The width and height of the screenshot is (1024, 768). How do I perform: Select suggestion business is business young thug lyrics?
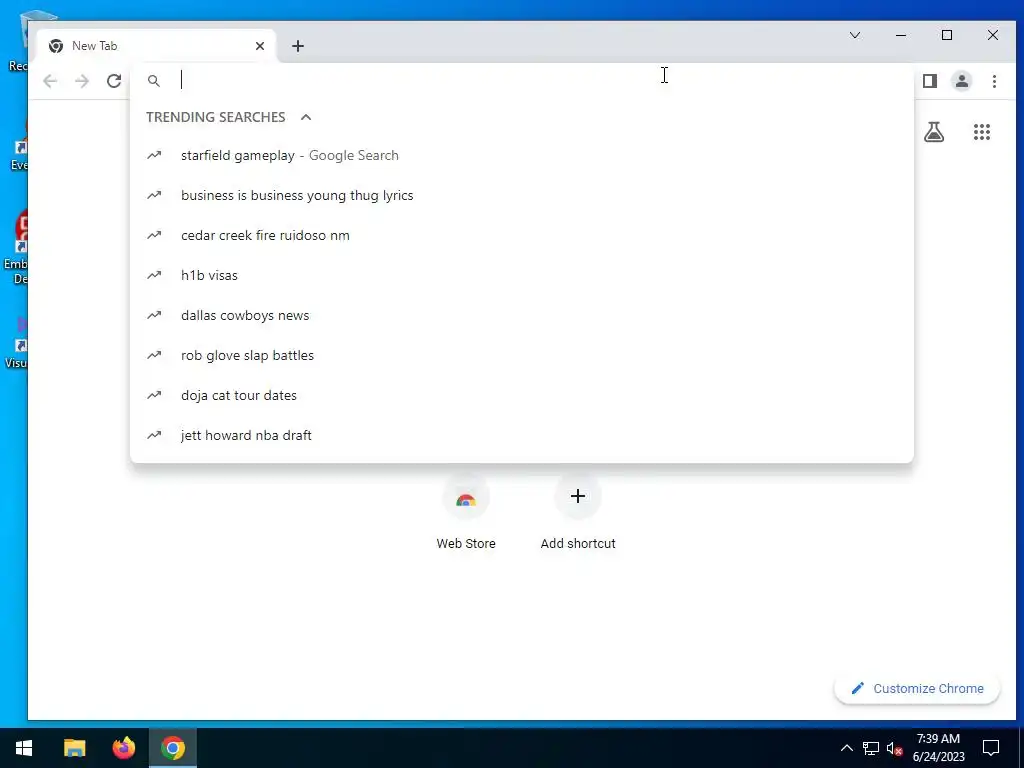coord(522,195)
